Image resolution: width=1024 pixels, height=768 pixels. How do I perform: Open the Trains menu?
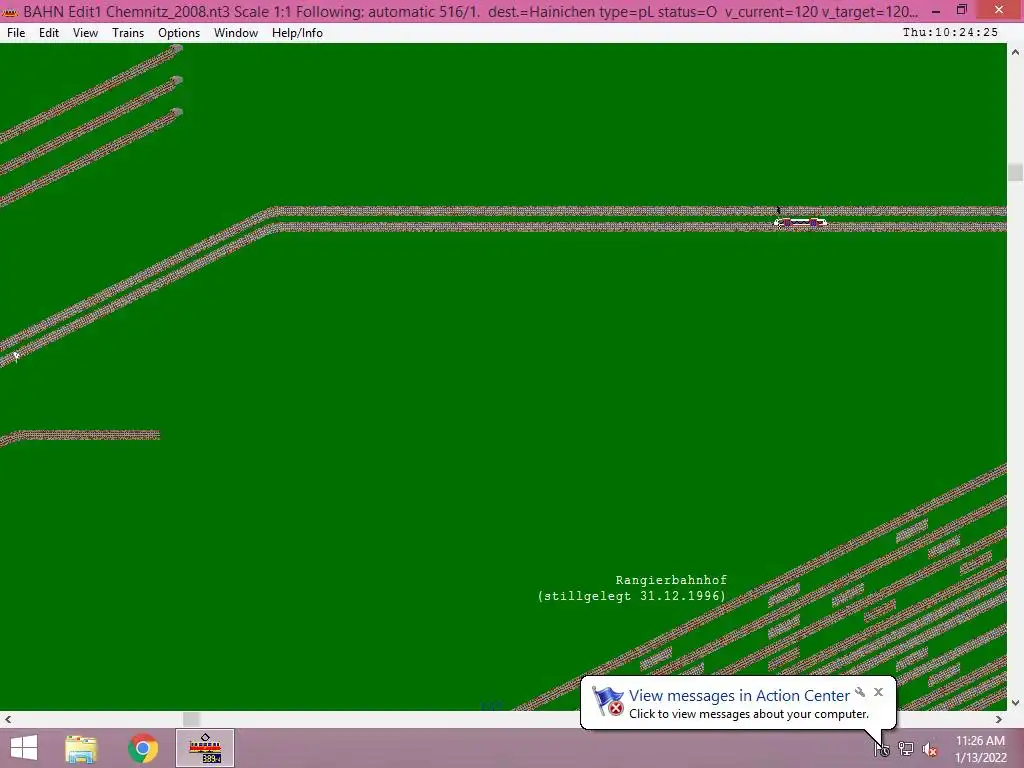click(x=128, y=33)
